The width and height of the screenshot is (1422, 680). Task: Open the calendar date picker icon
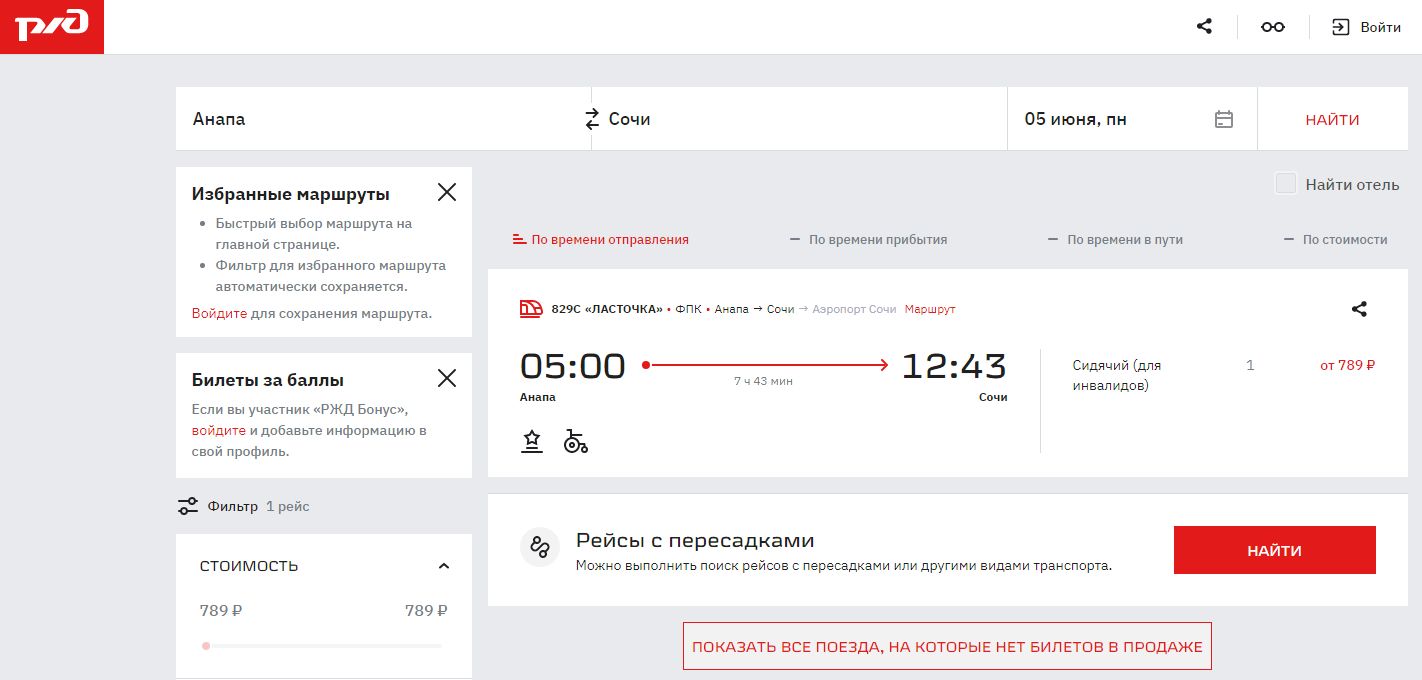pyautogui.click(x=1224, y=119)
